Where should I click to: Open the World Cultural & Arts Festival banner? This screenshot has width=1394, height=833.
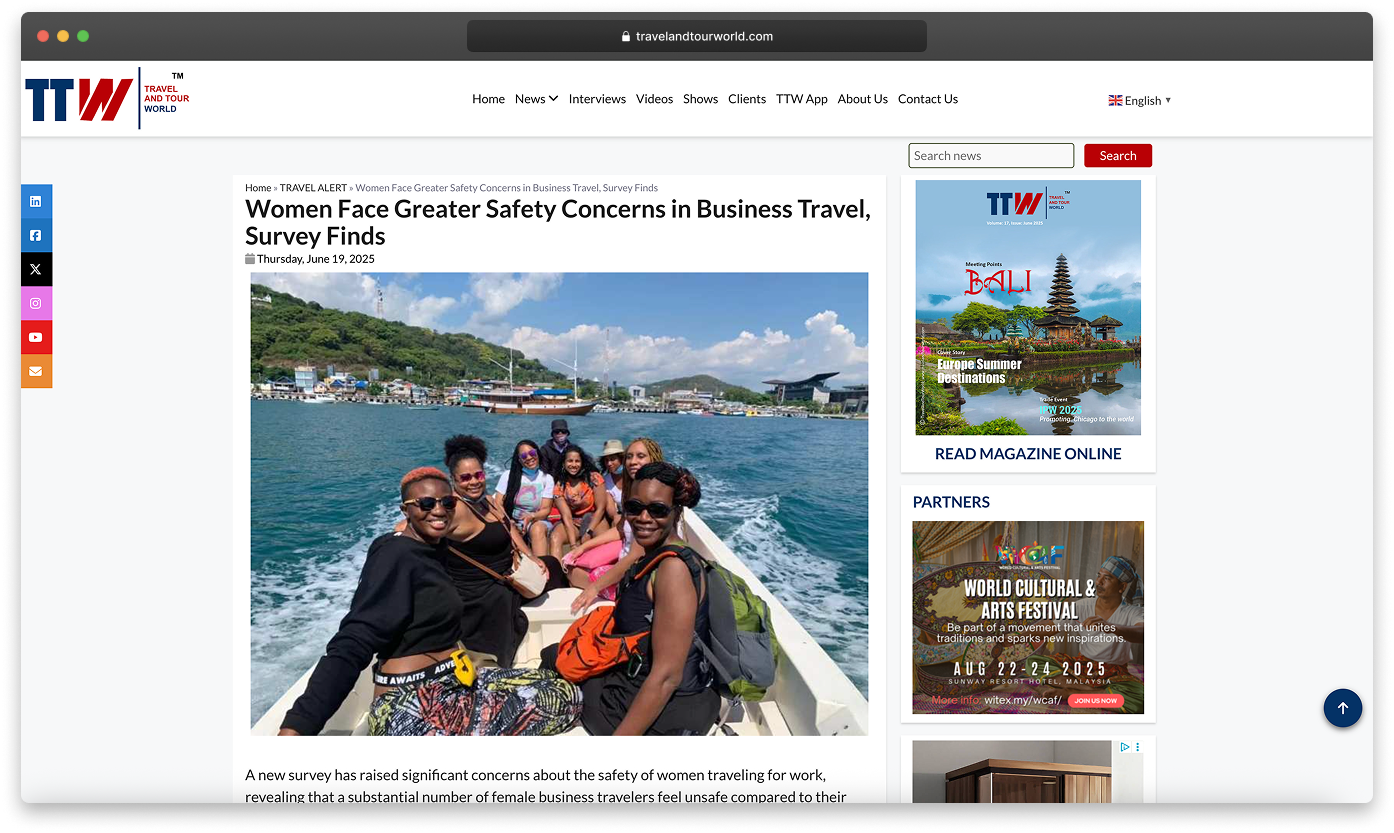(1028, 617)
